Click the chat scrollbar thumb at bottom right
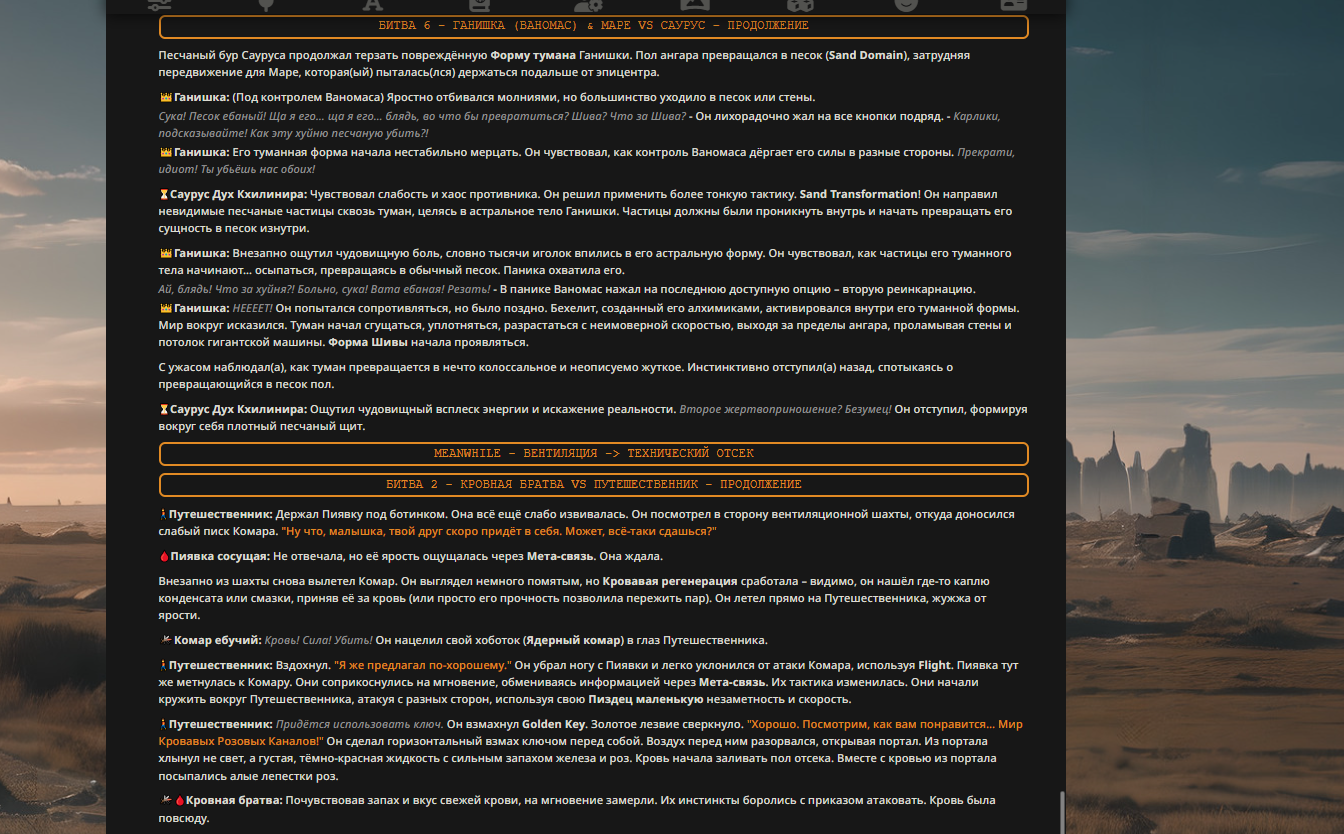Screen dimensions: 1344x834 1061,812
